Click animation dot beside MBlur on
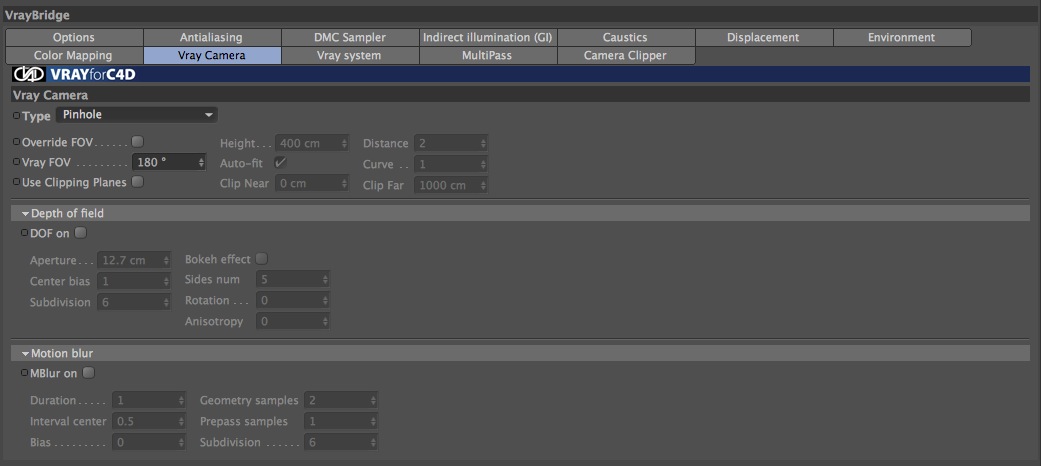The height and width of the screenshot is (466, 1041). pyautogui.click(x=25, y=373)
